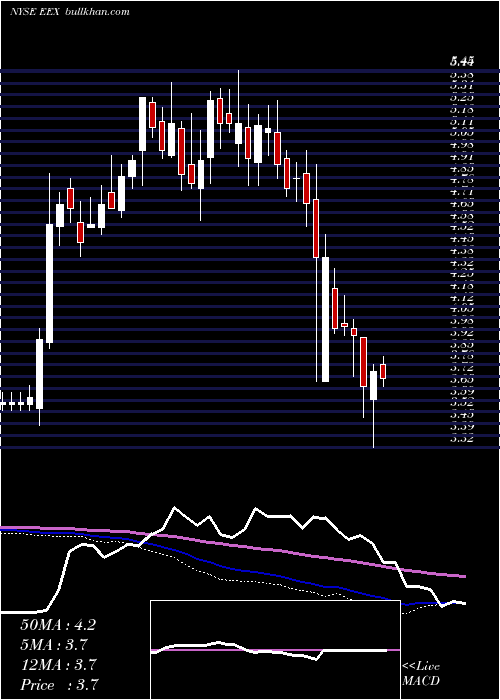Screen dimensions: 500x700
Task: Click the 4.71 price axis label
Action: coord(462,192)
